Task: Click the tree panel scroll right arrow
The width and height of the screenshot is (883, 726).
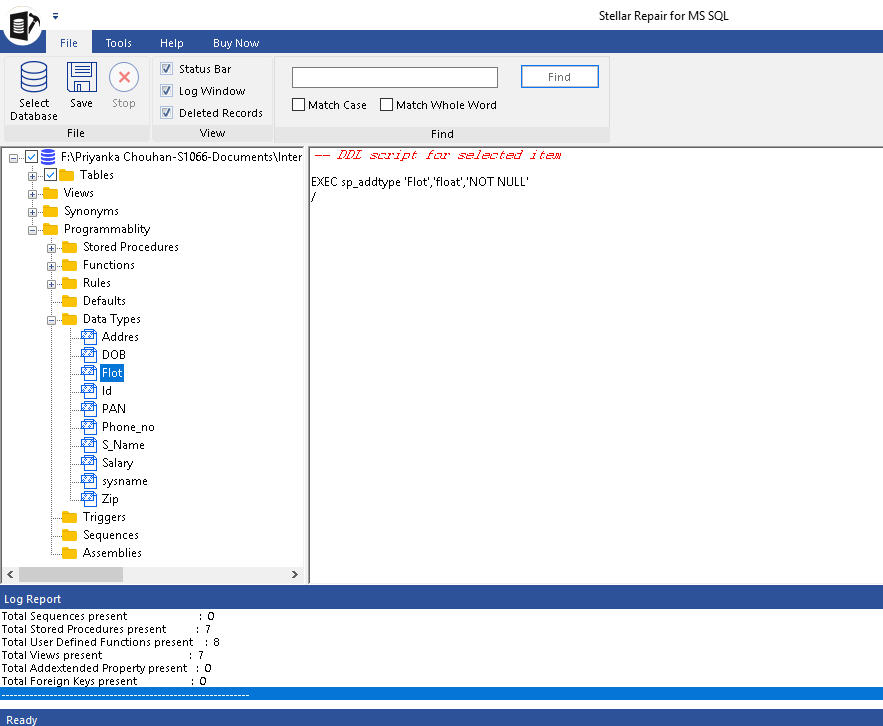Action: (295, 574)
